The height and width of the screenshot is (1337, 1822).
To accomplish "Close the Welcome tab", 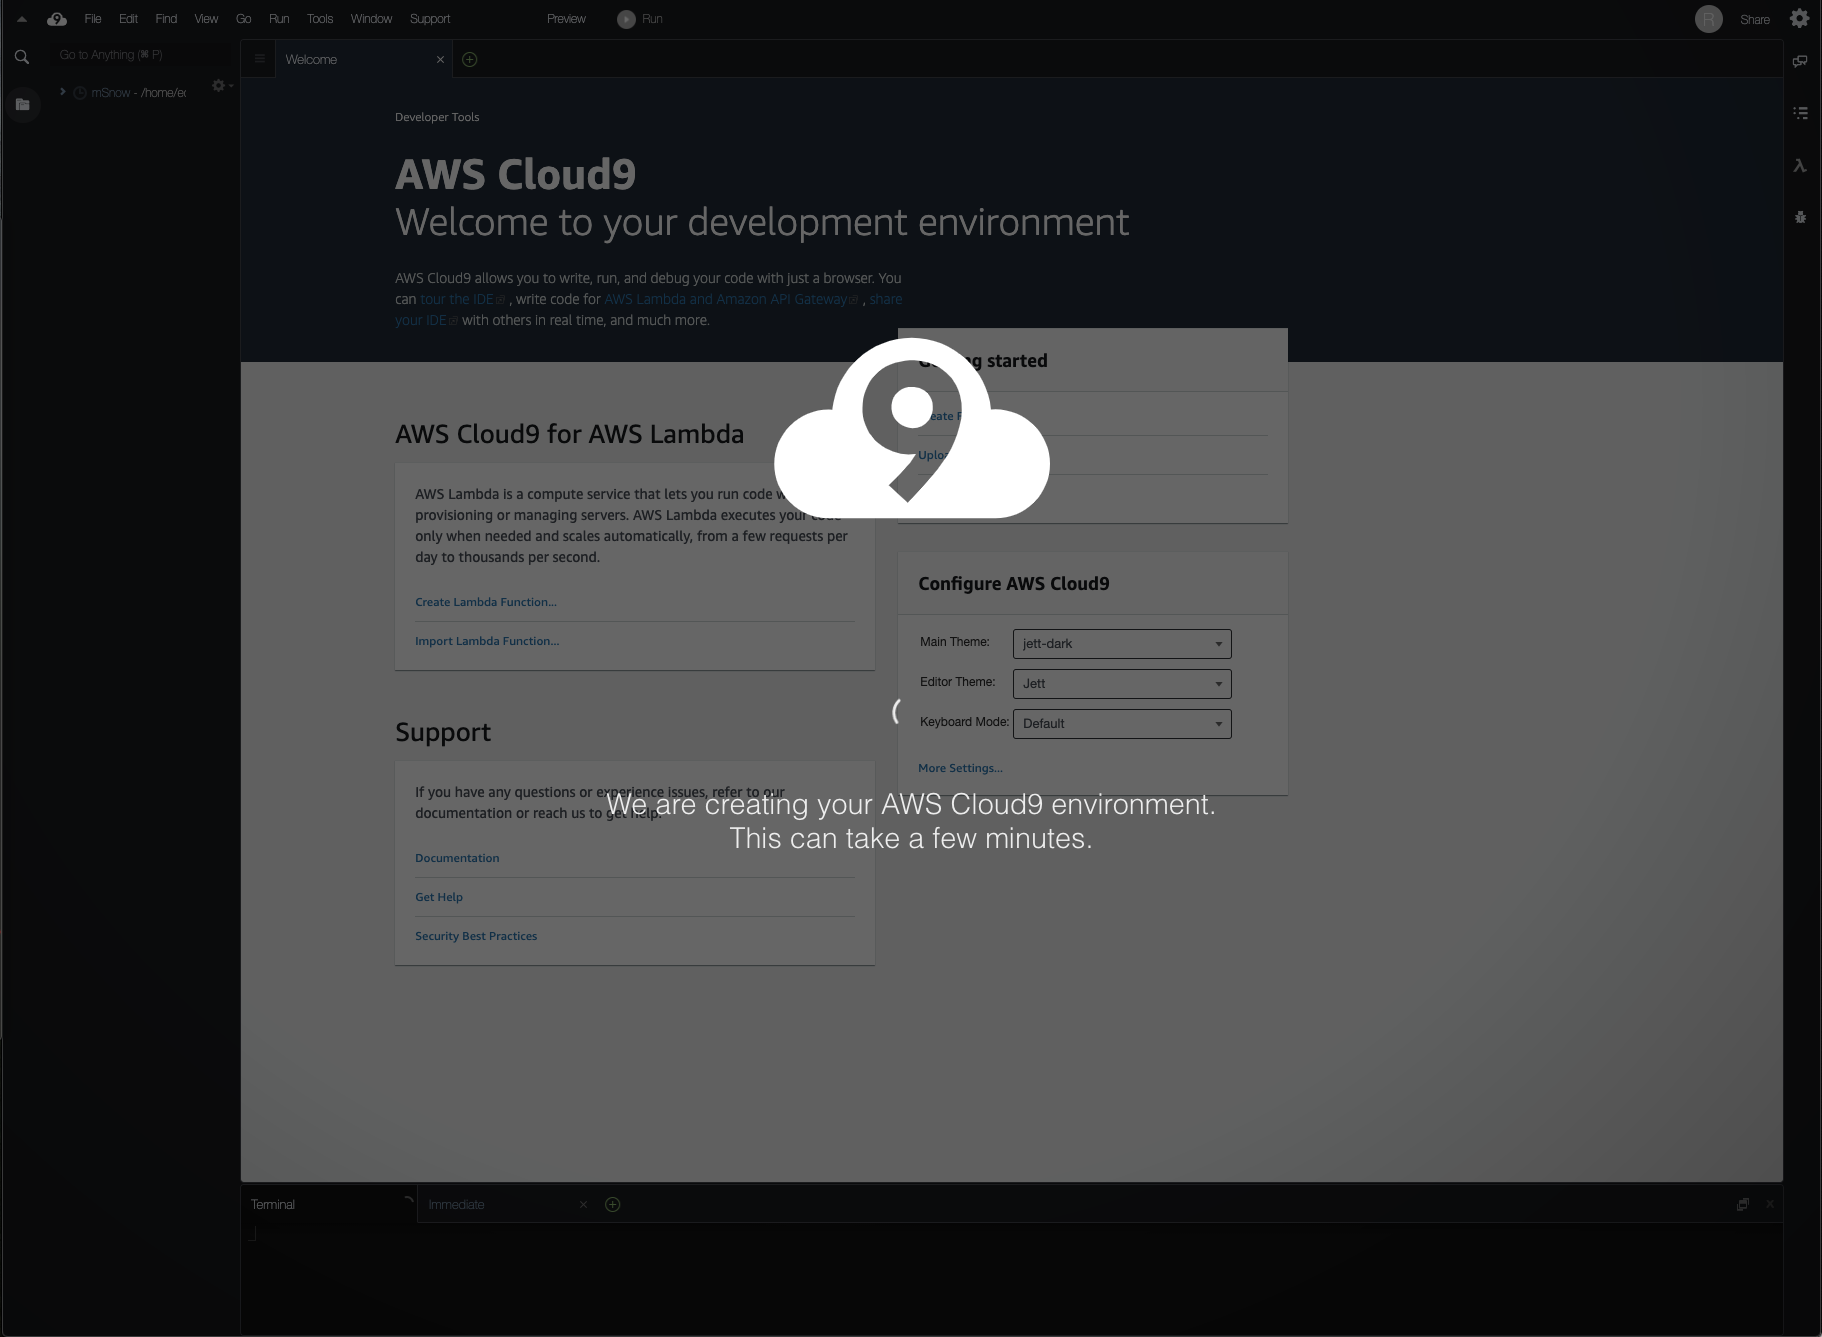I will click(x=440, y=60).
